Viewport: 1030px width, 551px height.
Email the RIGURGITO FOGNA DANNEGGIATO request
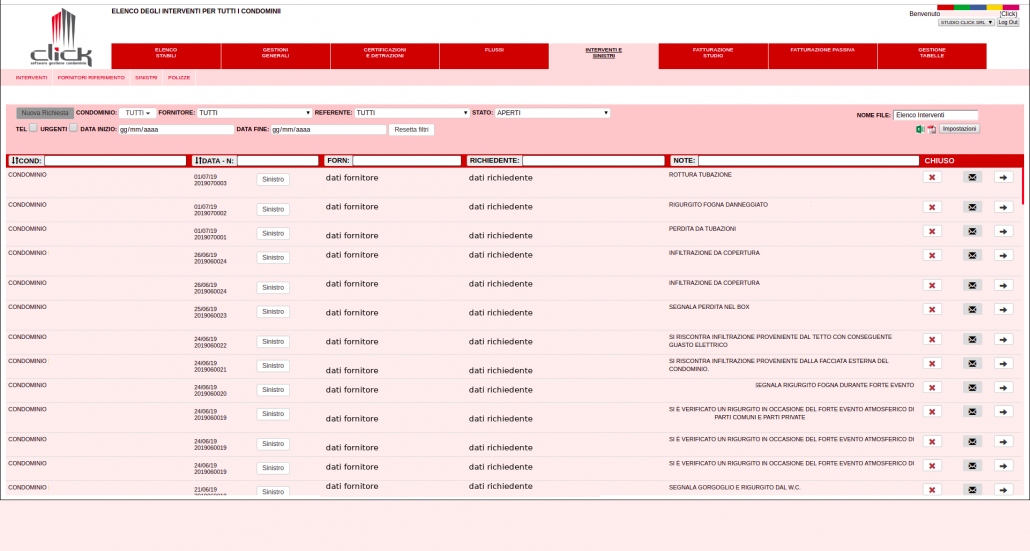[x=972, y=208]
